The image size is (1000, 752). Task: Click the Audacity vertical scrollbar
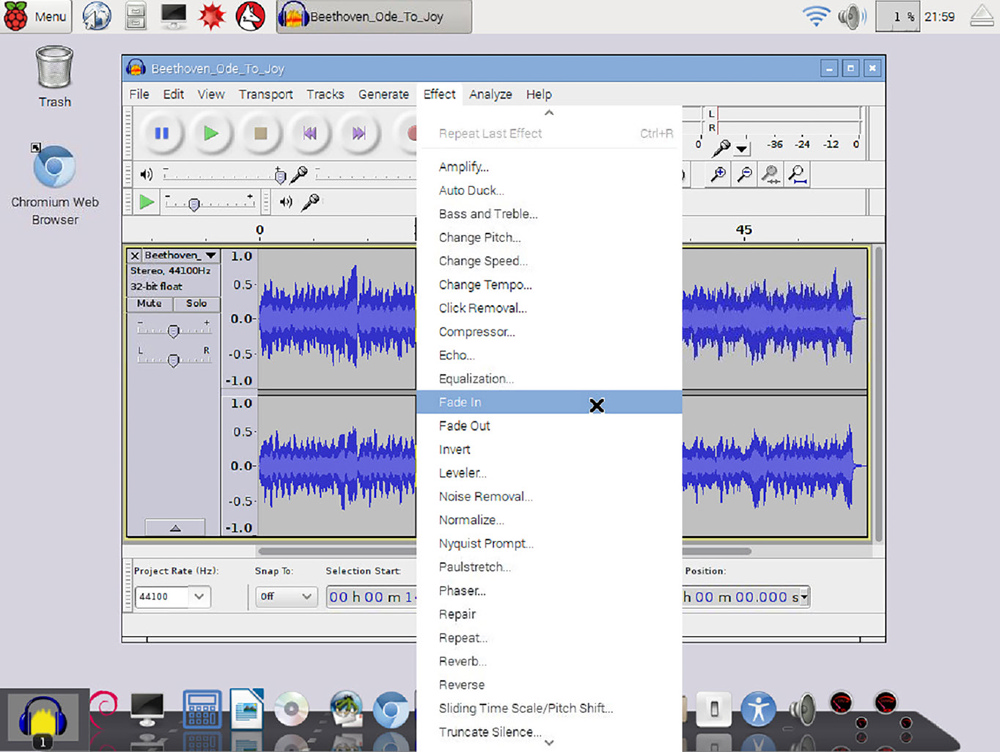(x=879, y=394)
